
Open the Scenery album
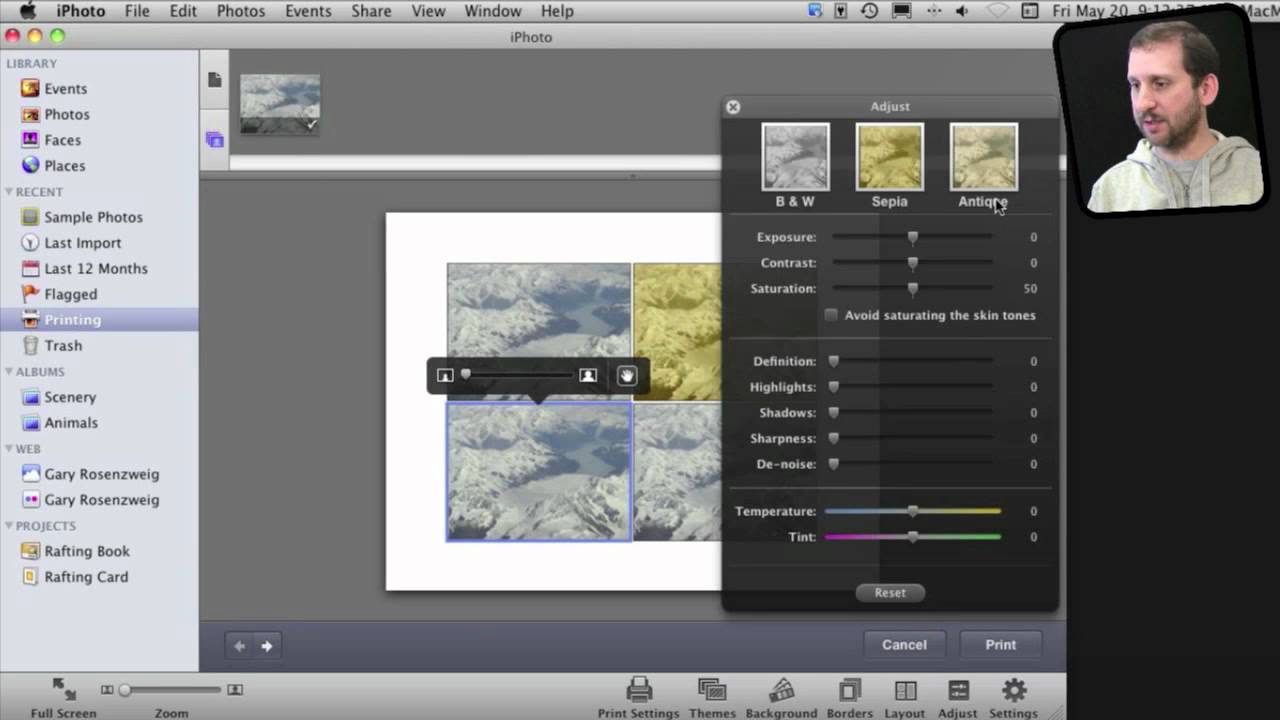click(x=70, y=397)
